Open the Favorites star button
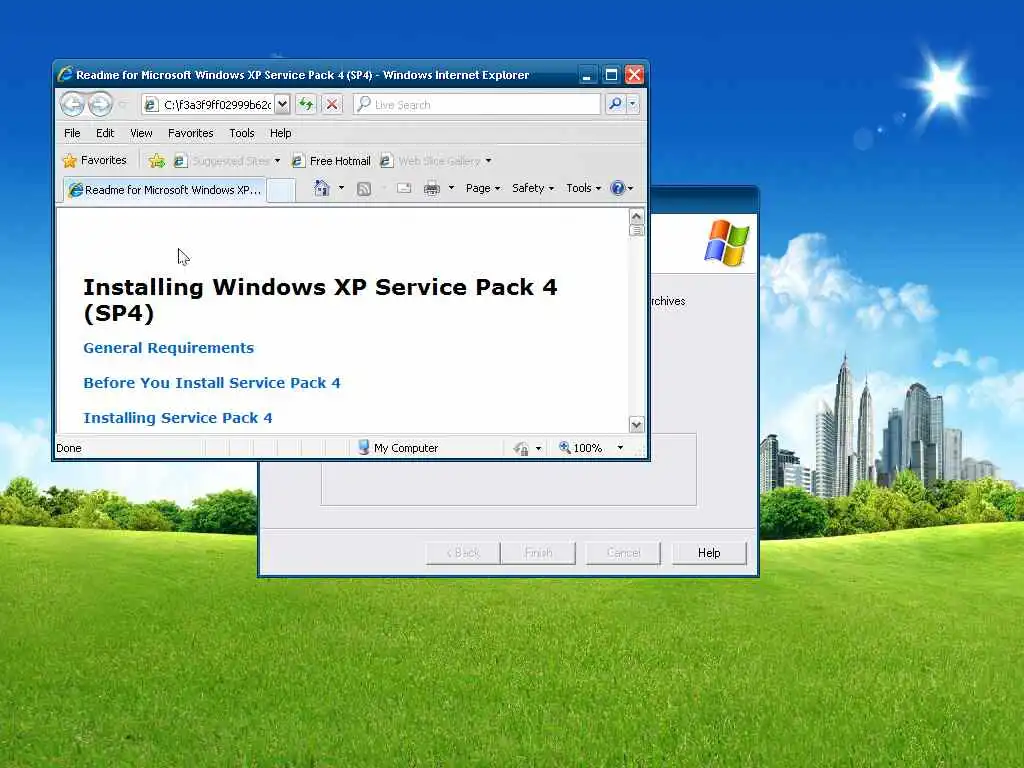1024x768 pixels. pos(95,160)
